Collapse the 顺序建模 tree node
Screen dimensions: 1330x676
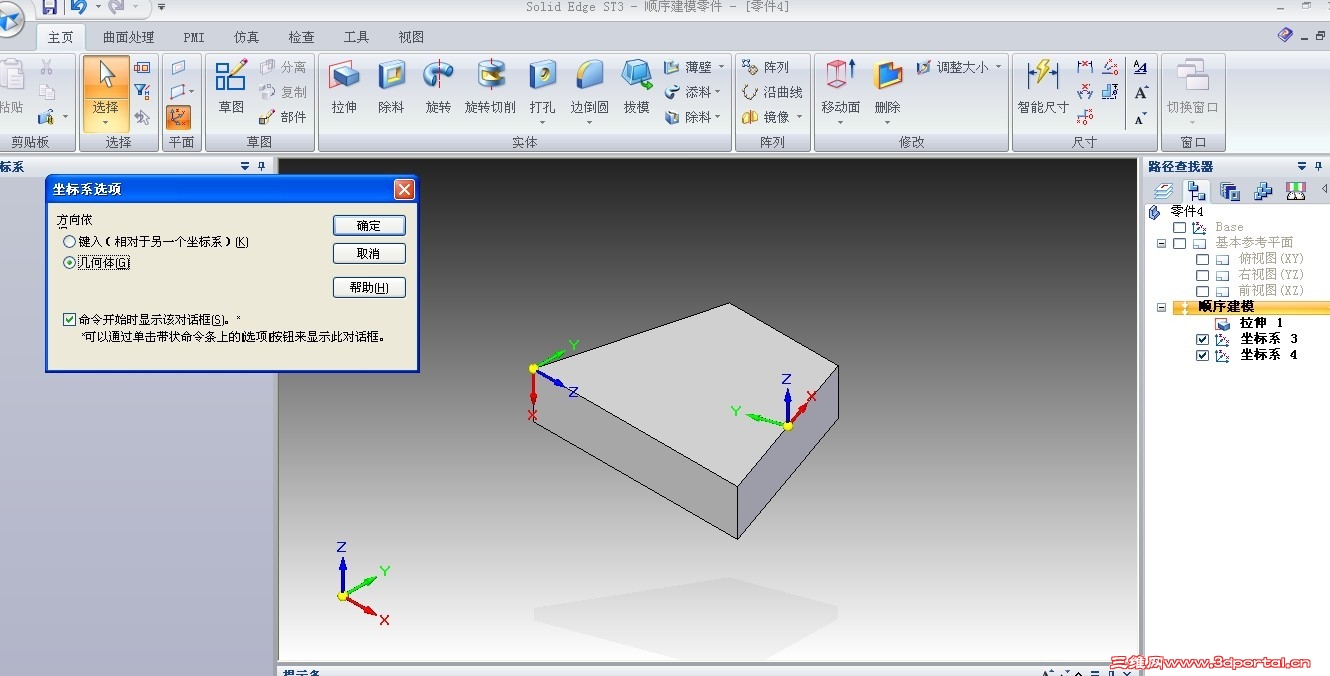click(1161, 307)
